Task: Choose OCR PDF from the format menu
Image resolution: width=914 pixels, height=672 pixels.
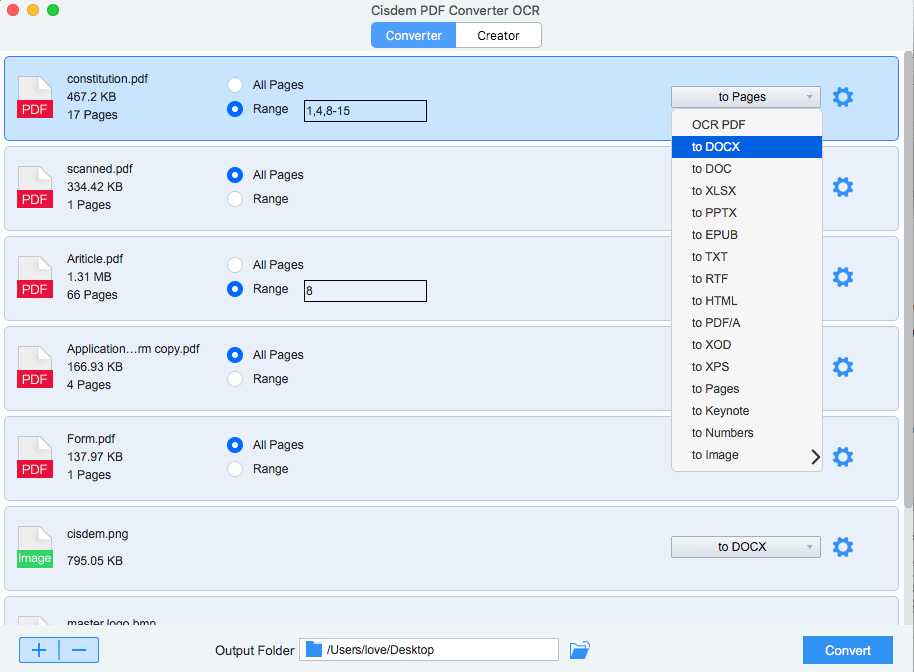Action: [747, 125]
